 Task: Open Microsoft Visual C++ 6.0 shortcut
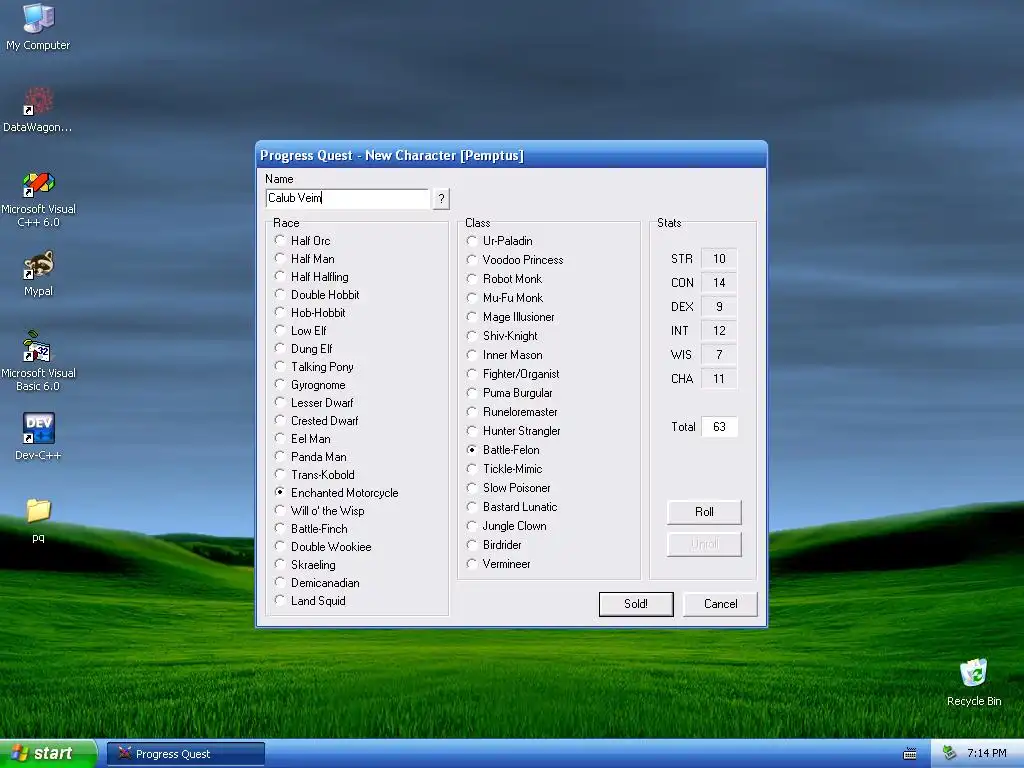[38, 199]
